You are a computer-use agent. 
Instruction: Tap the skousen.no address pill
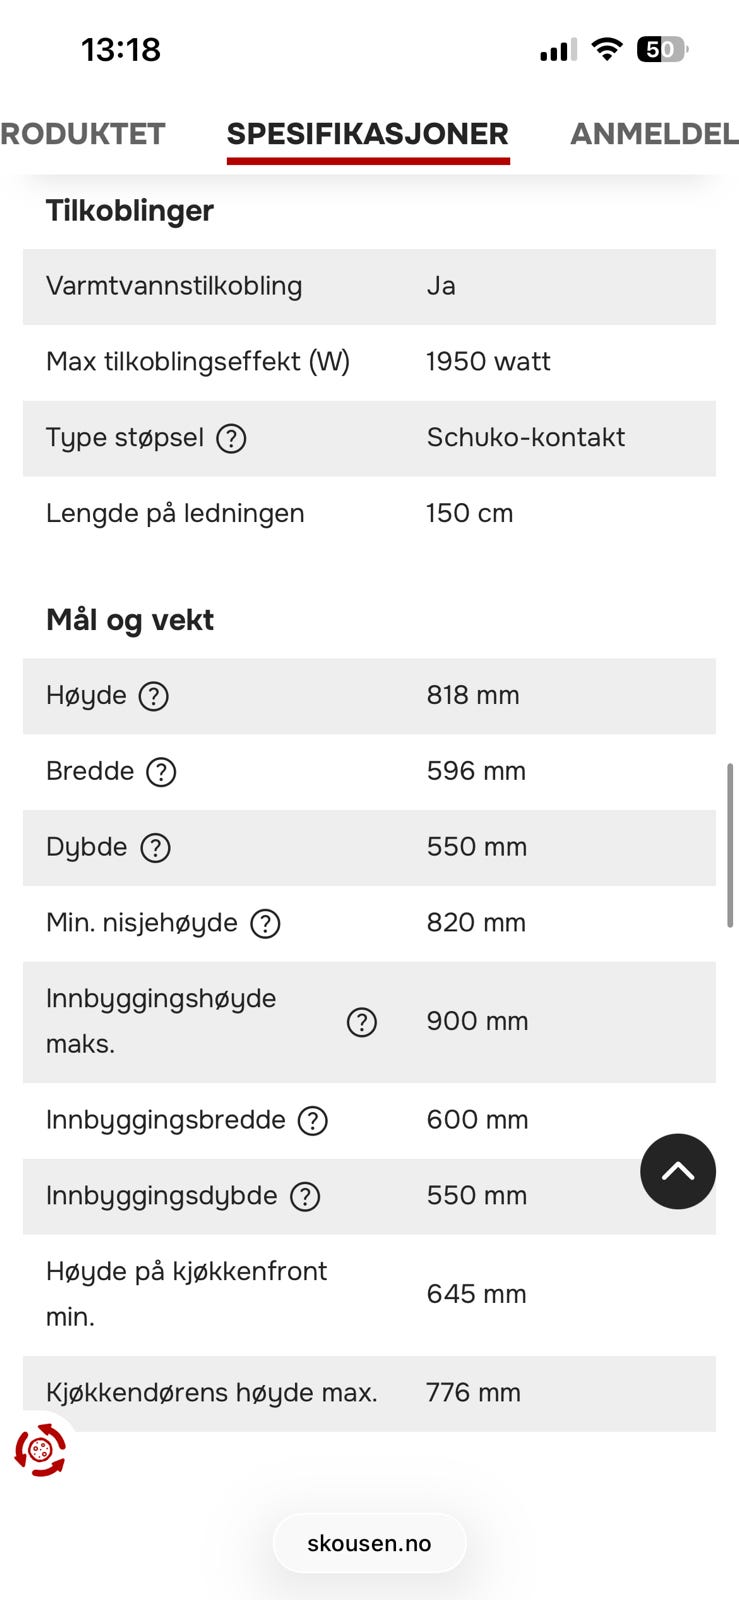pyautogui.click(x=369, y=1543)
